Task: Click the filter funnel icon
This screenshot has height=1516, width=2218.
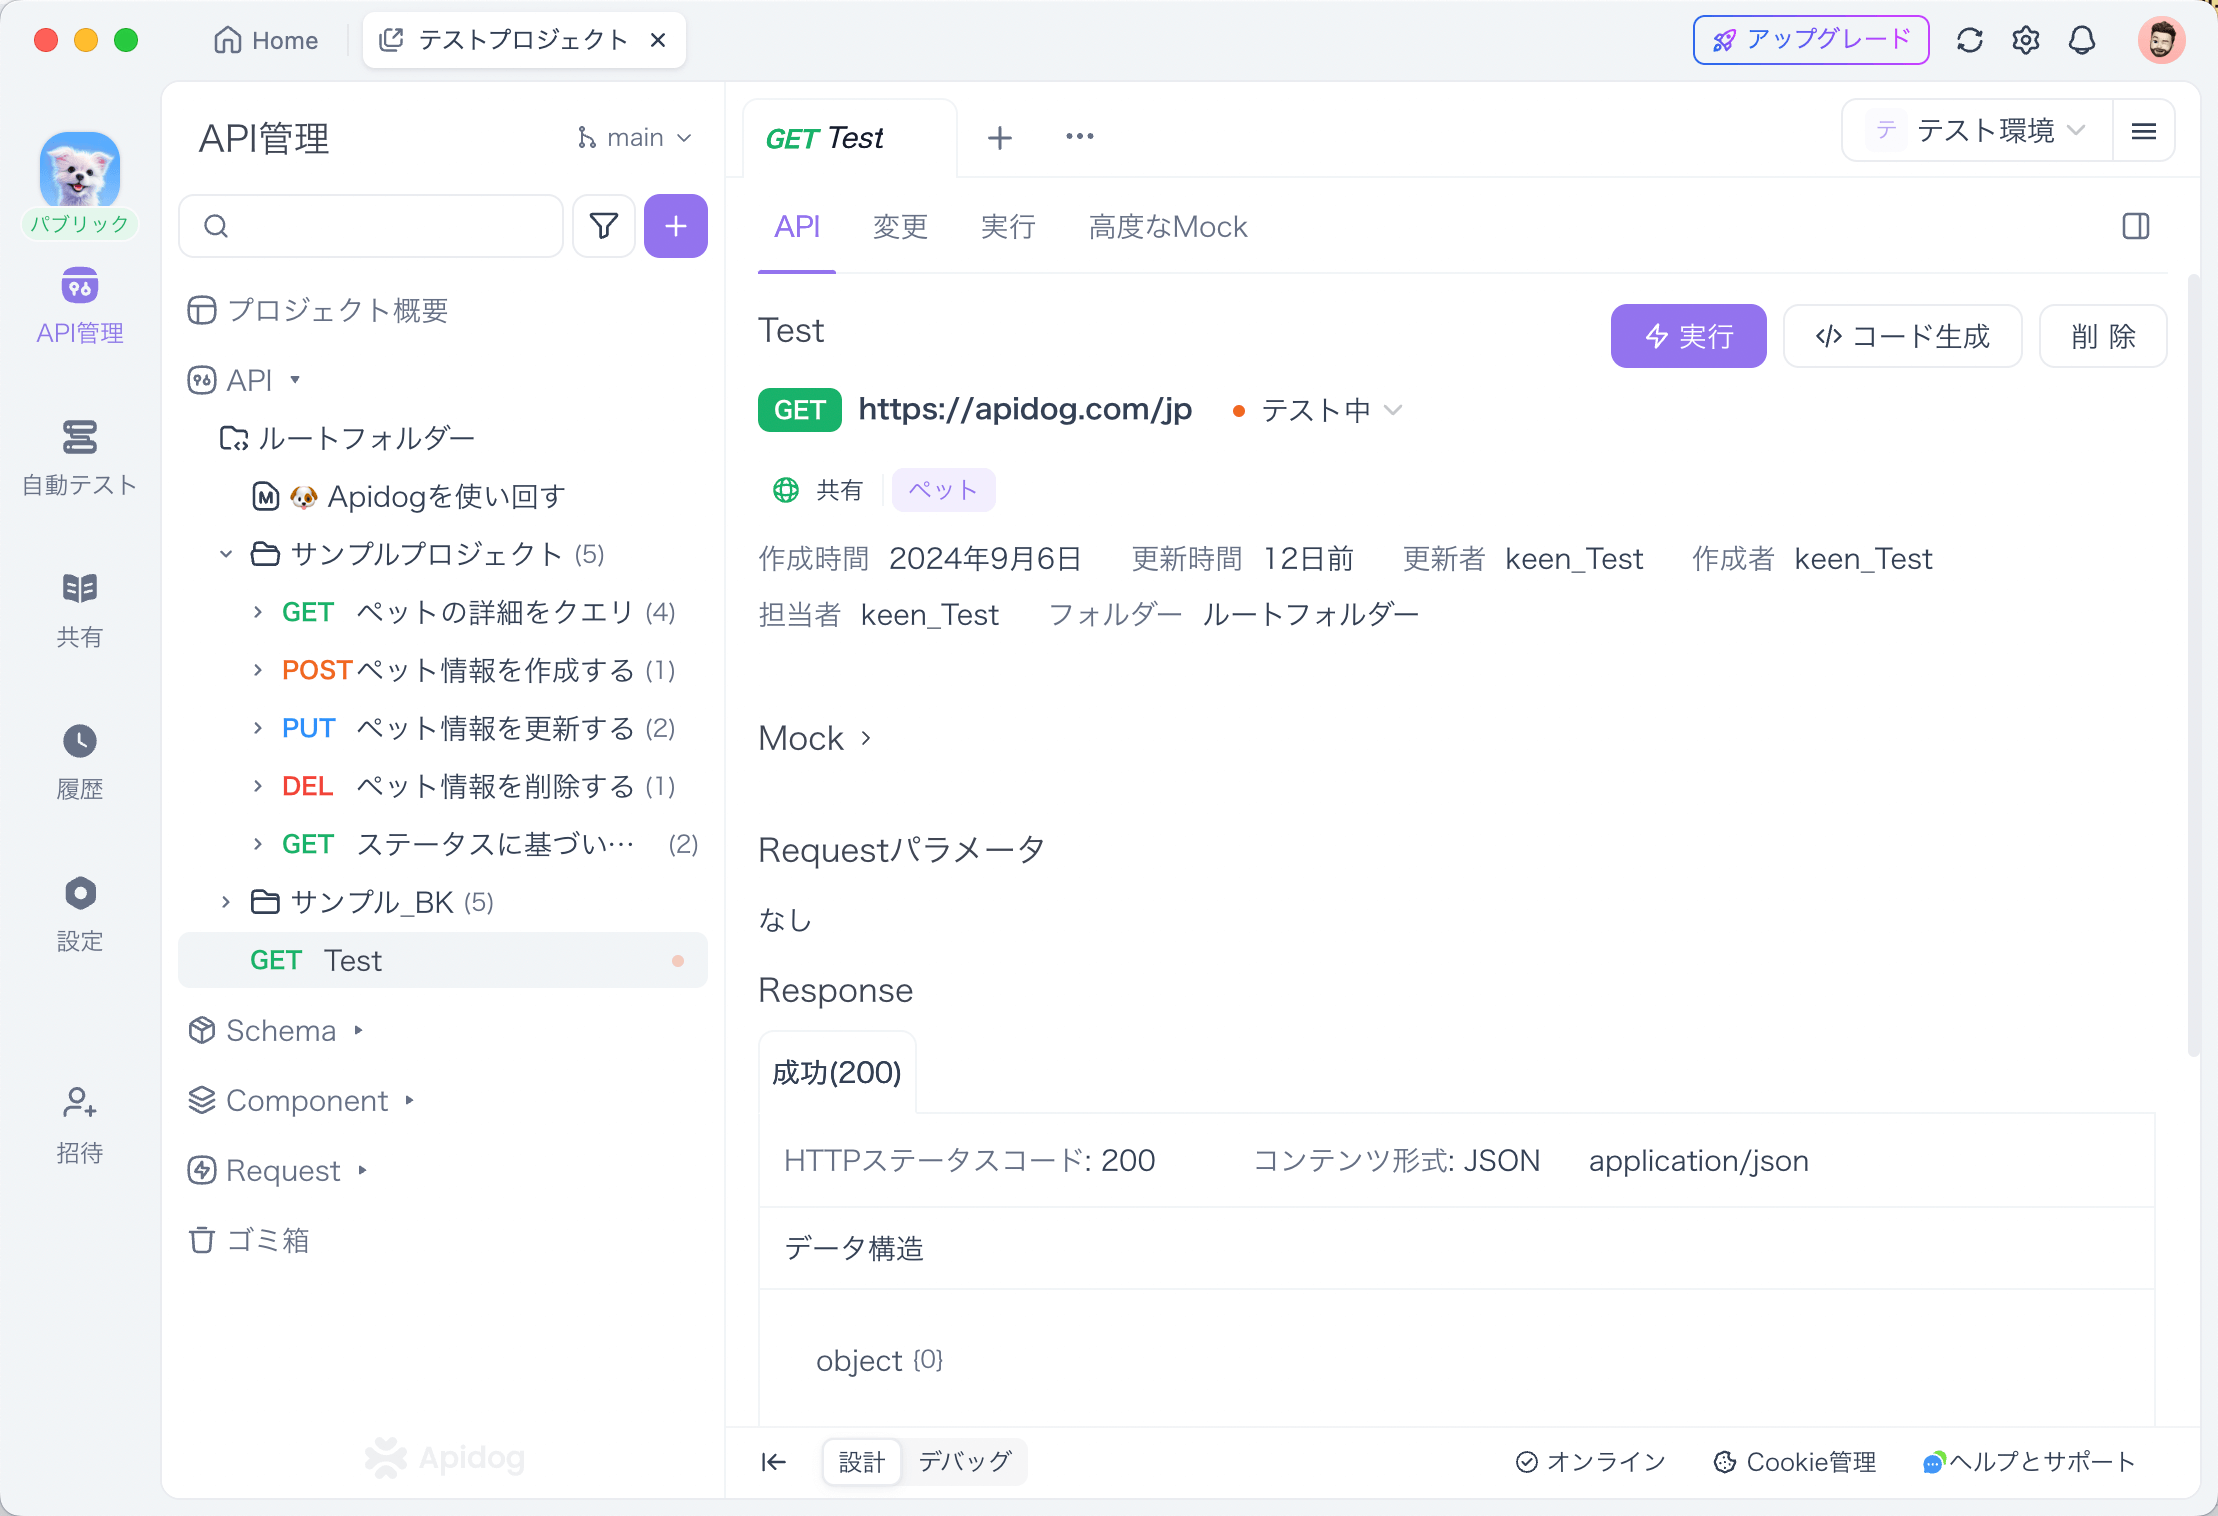Action: [x=604, y=226]
